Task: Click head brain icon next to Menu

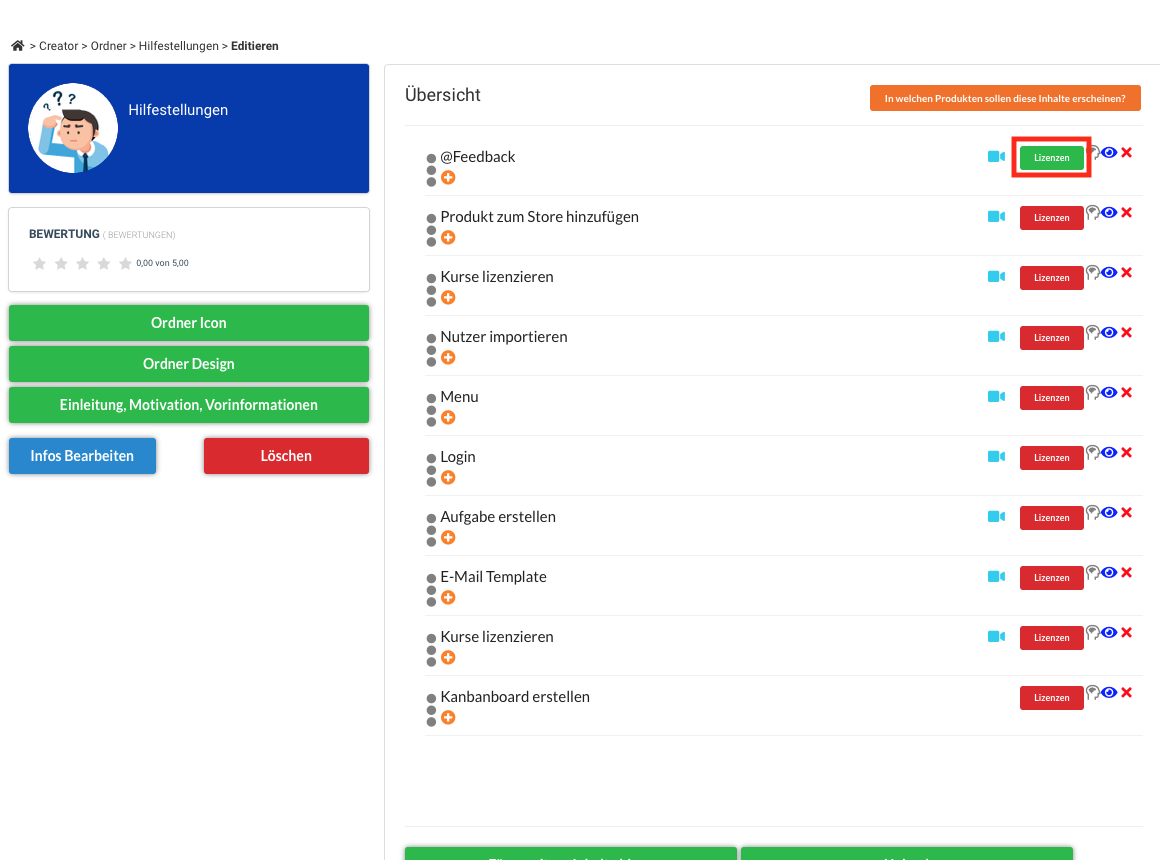Action: (1093, 392)
